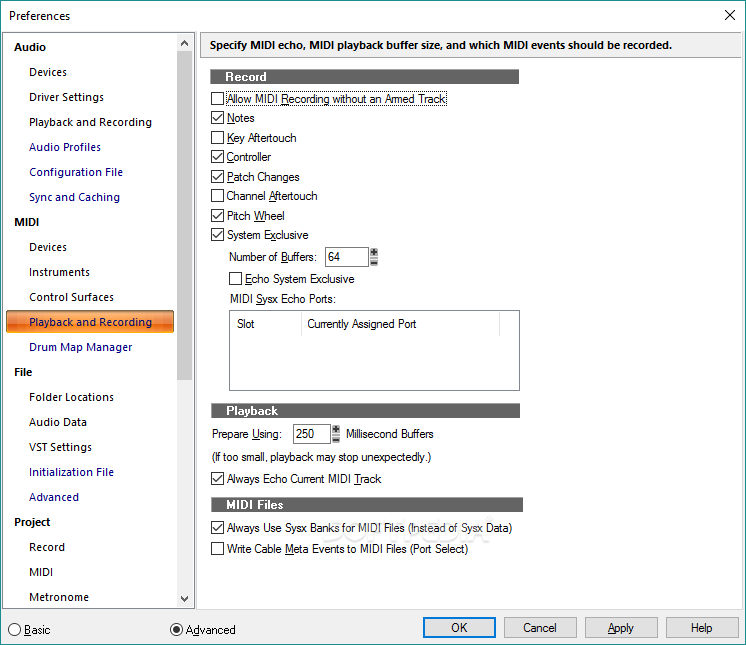Open Instruments page
The image size is (746, 645).
tap(59, 272)
